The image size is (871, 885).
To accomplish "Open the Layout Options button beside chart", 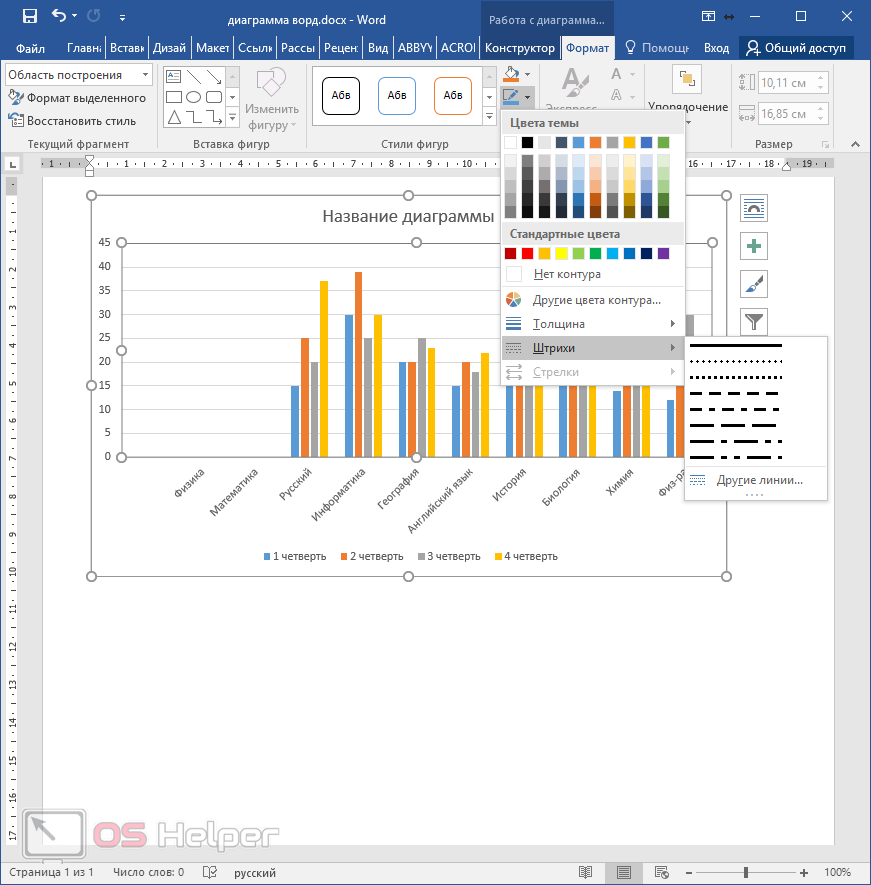I will pos(754,209).
